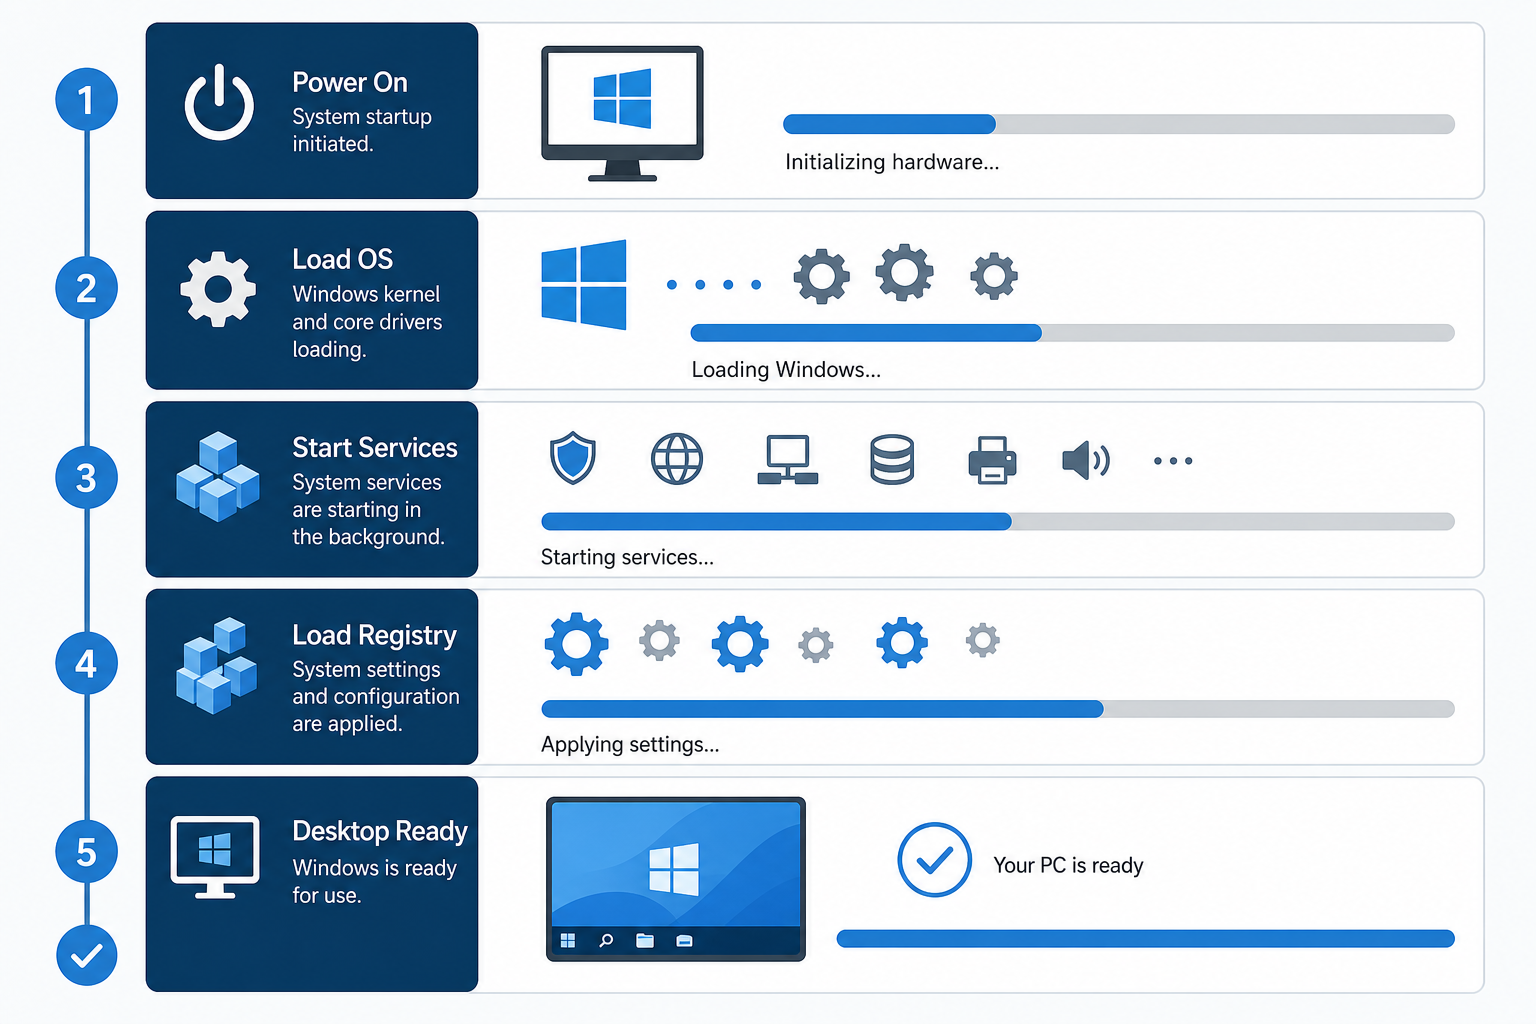Click the 'Starting services...' status text
Screen dimensions: 1536x1024
(627, 557)
